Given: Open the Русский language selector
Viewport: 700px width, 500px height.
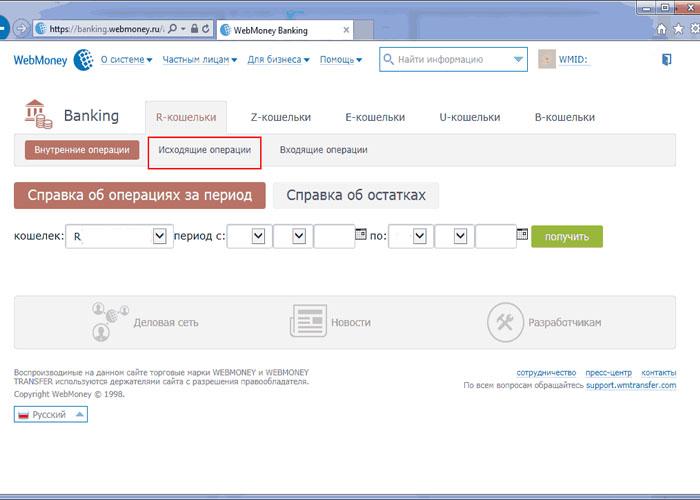Looking at the screenshot, I should tap(50, 414).
